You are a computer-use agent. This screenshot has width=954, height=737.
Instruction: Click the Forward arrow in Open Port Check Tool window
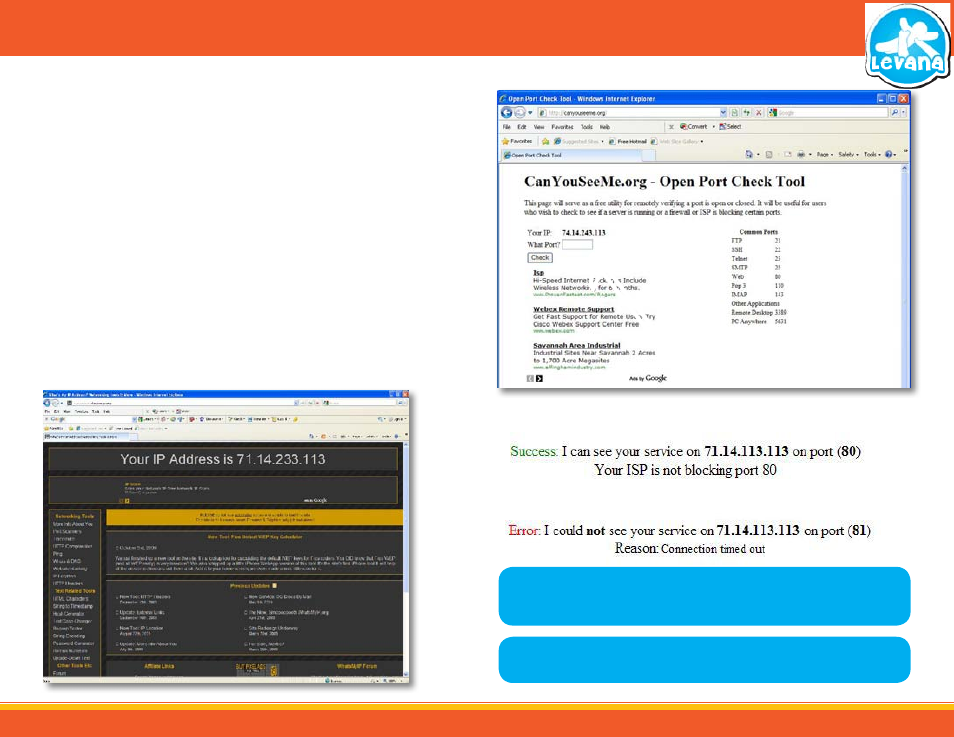[519, 113]
